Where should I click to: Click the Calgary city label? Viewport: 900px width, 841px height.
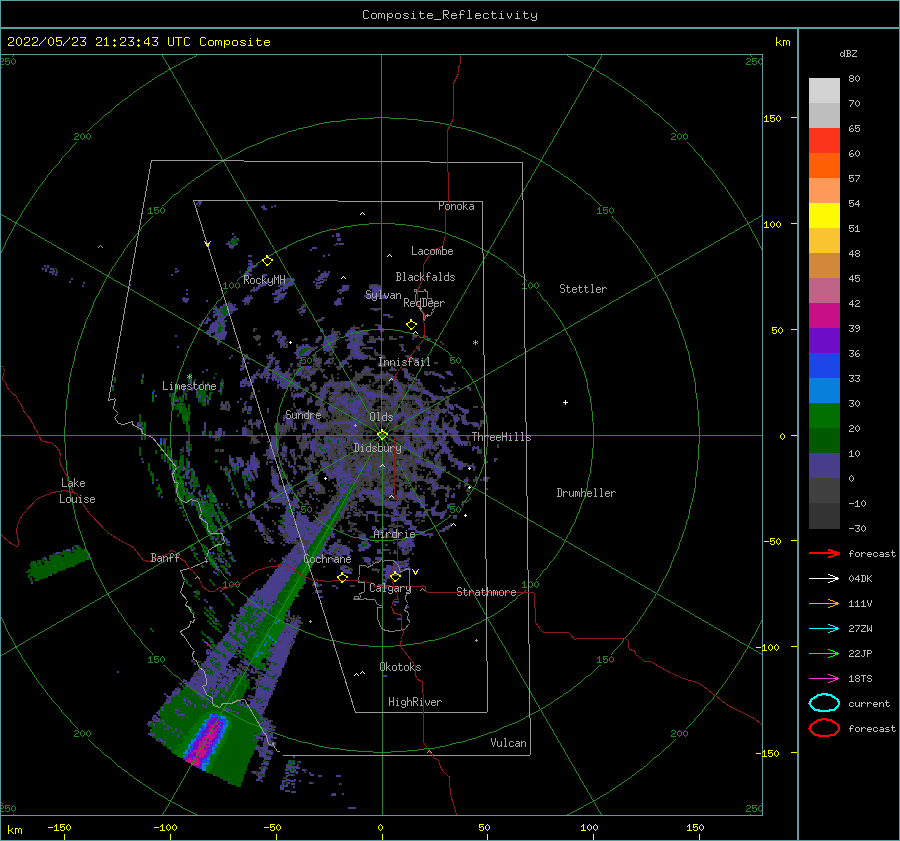coord(390,588)
